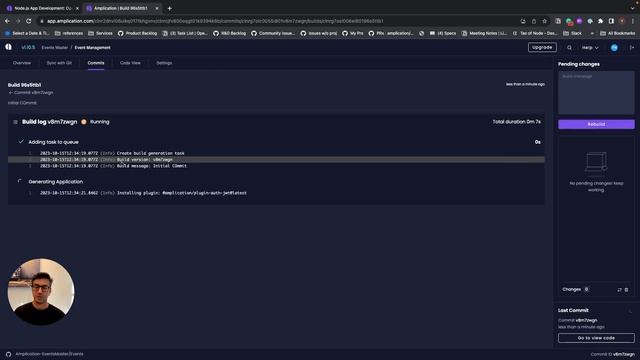Switch to the Code View tab
This screenshot has width=640, height=360.
pos(130,63)
